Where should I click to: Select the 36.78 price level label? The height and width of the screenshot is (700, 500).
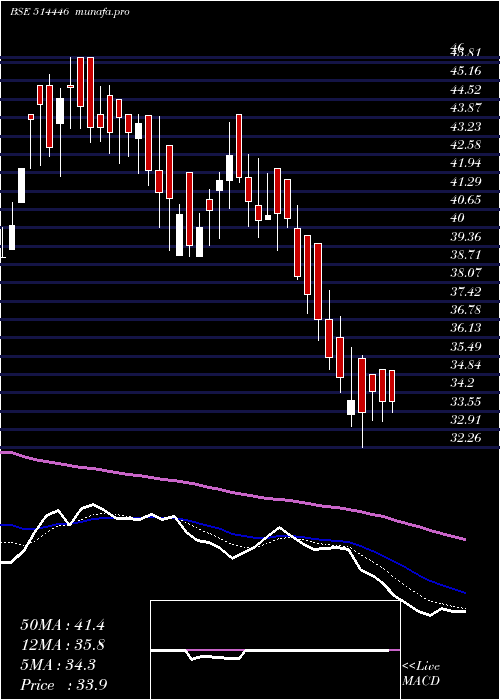466,310
